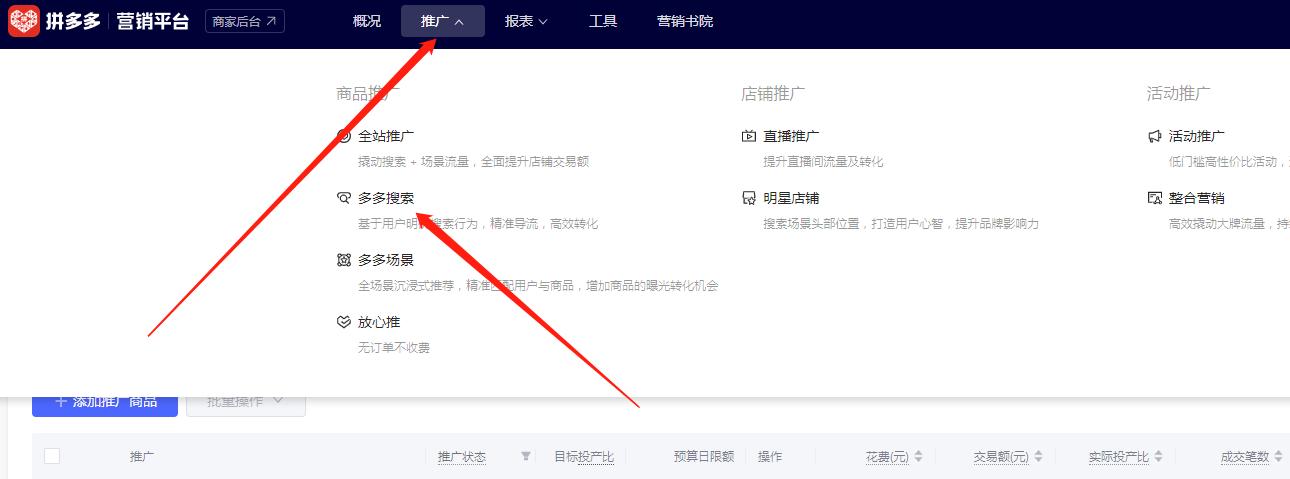1290x479 pixels.
Task: Click the 明星店铺 description text
Action: (901, 224)
